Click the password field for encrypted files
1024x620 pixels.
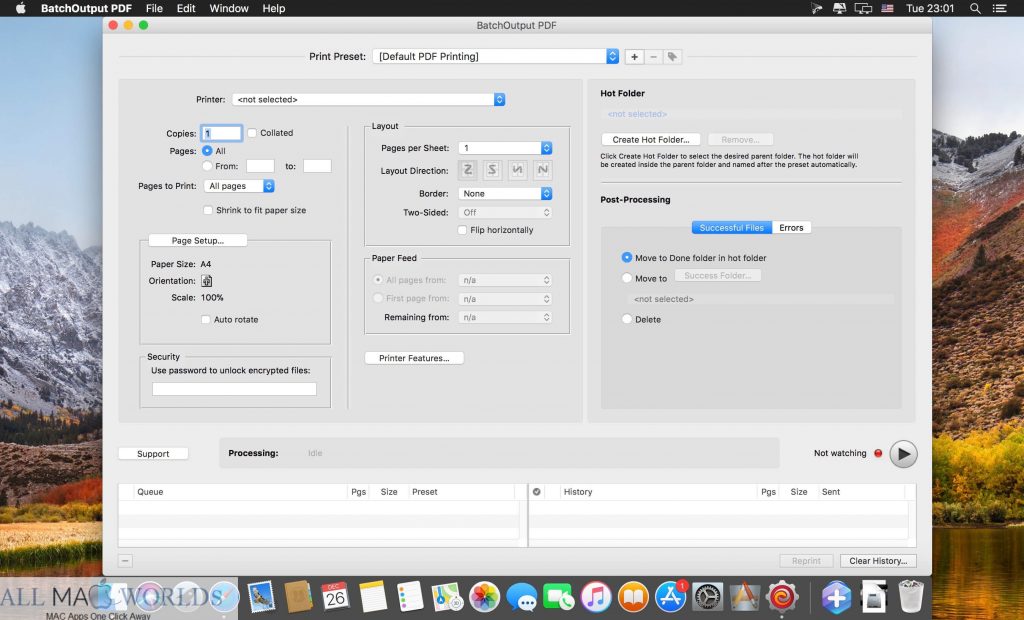click(x=234, y=389)
